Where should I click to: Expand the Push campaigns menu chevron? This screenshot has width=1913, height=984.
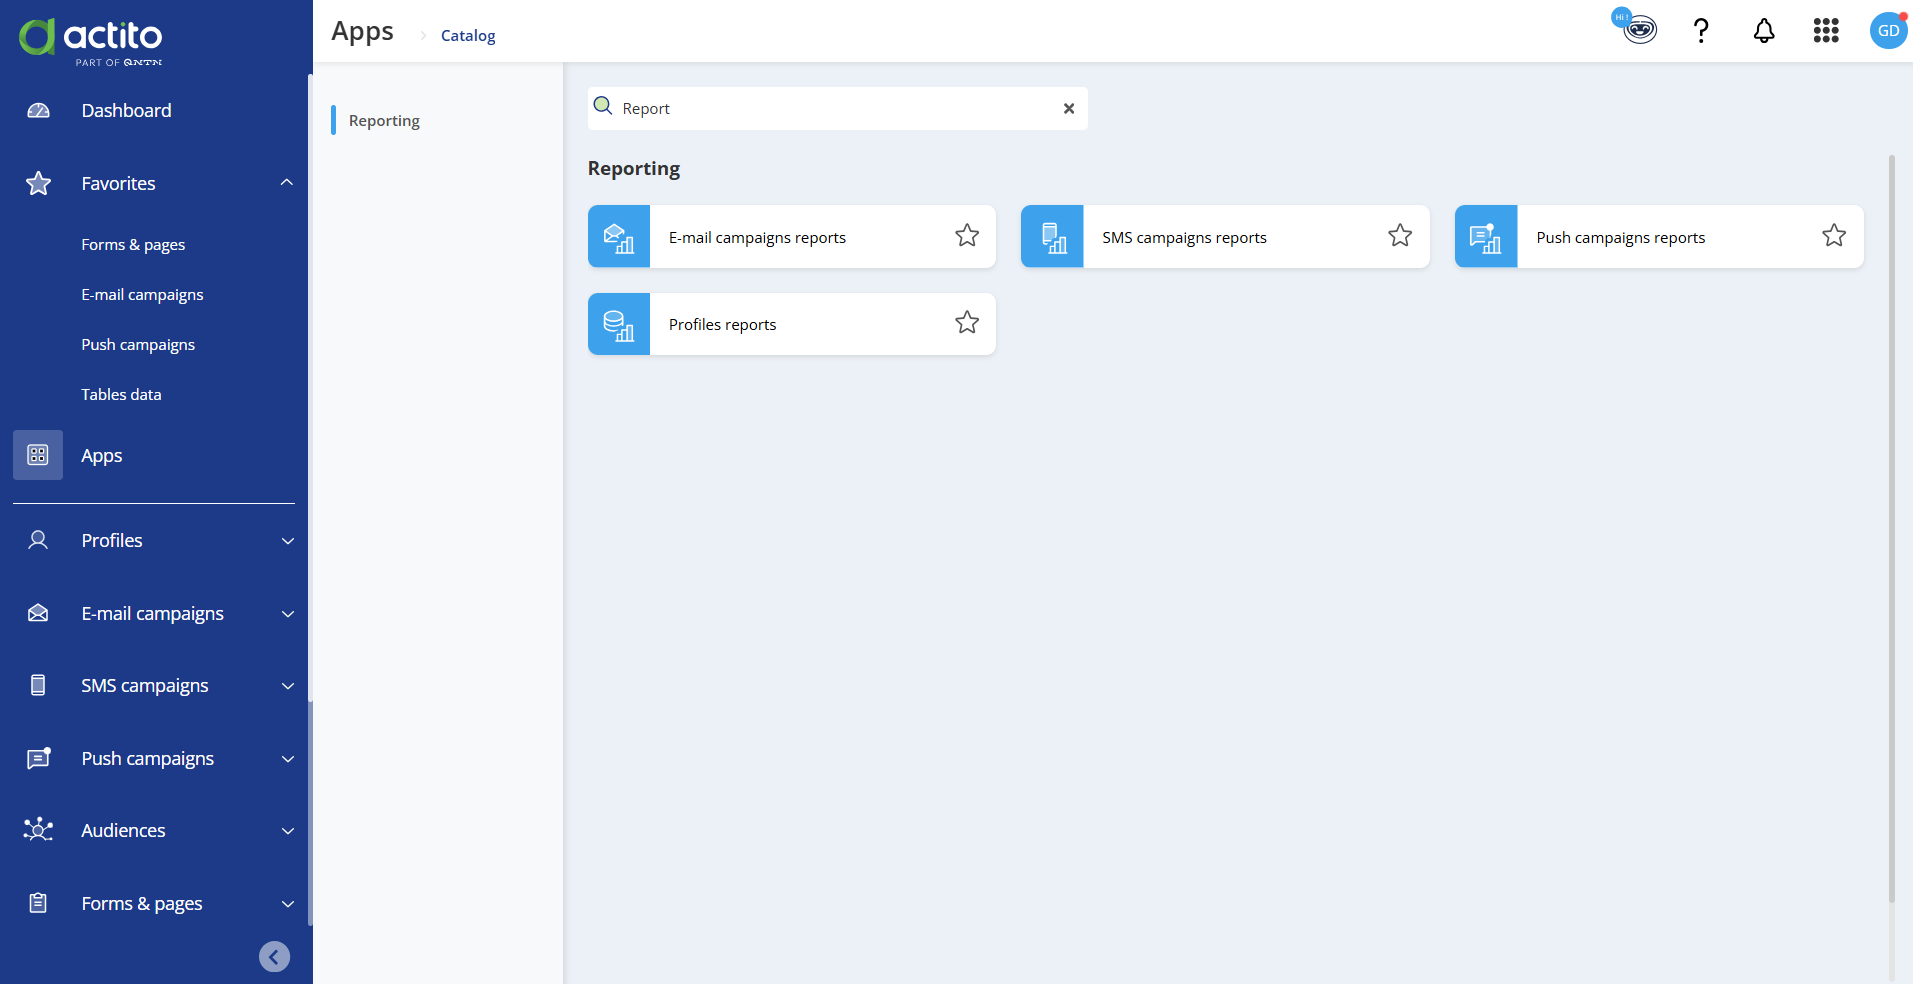coord(288,759)
